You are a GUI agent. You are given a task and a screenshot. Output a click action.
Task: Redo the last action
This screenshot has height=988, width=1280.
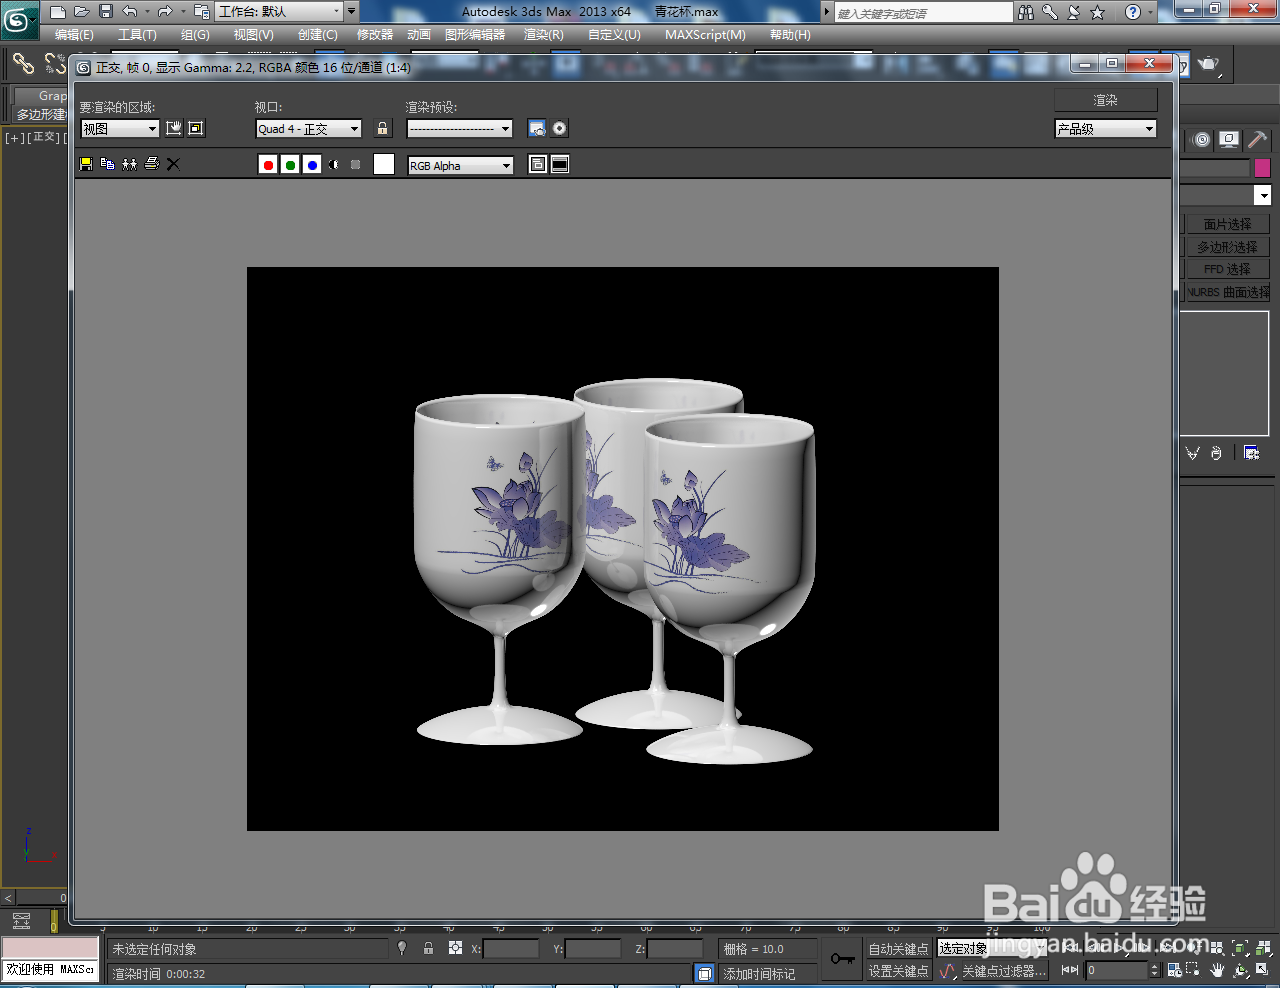click(x=165, y=12)
